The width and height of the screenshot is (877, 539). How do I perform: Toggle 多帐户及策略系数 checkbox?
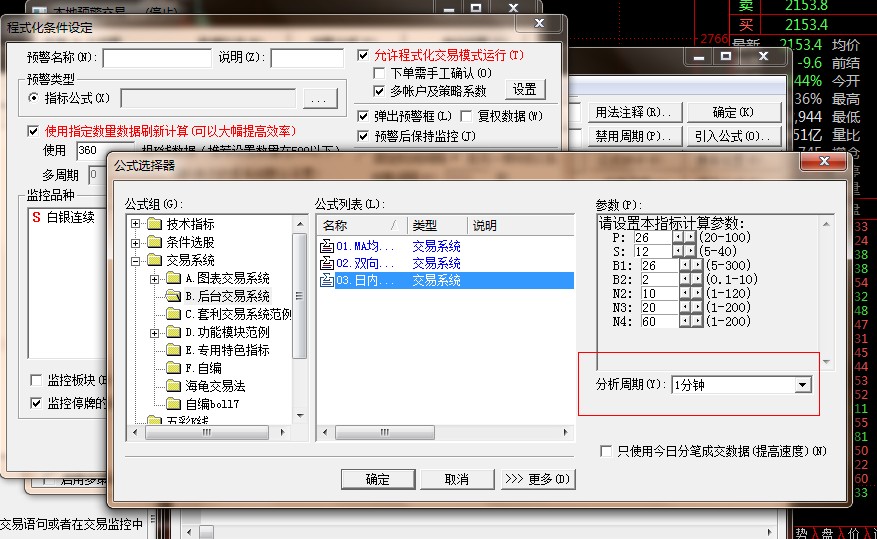(x=379, y=91)
